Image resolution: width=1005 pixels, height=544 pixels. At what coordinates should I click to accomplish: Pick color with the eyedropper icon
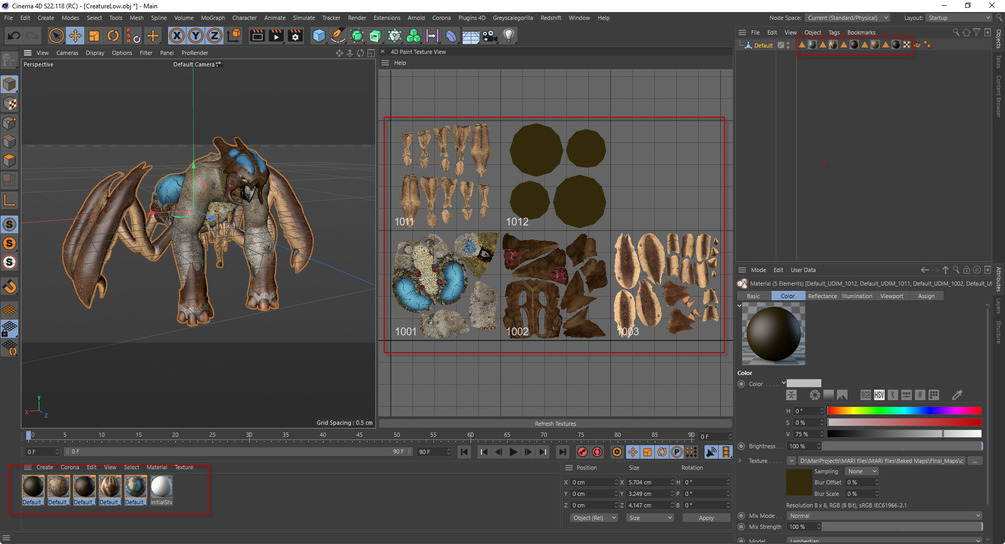(x=956, y=395)
